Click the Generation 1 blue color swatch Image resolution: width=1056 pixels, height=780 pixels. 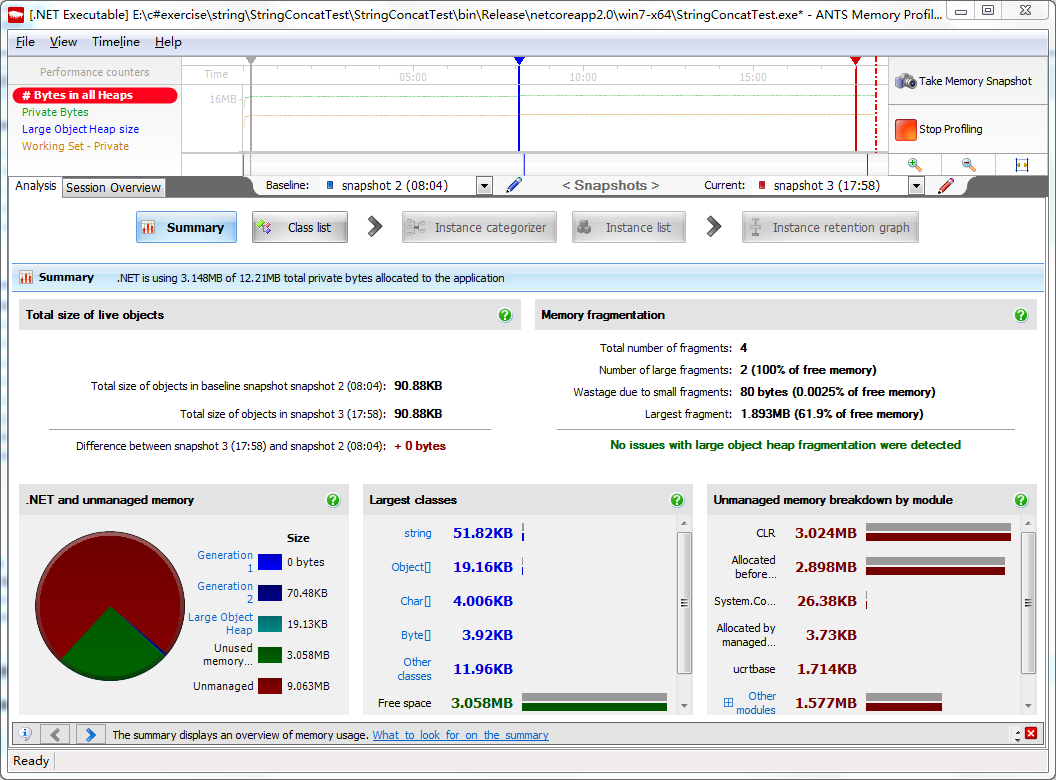point(270,562)
